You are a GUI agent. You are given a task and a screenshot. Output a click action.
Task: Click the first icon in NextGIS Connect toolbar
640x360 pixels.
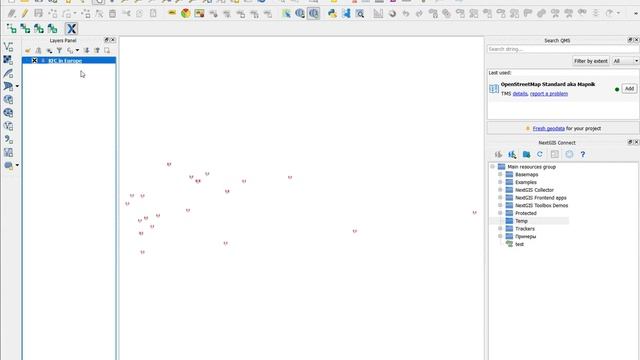coord(498,154)
